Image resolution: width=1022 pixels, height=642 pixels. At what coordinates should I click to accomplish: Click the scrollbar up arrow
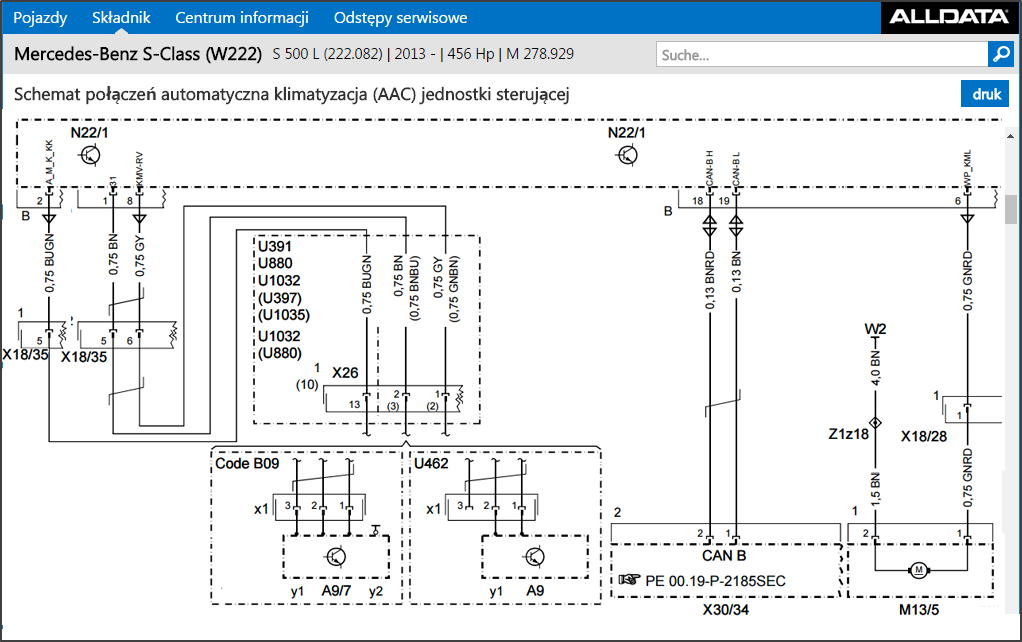pos(1011,136)
